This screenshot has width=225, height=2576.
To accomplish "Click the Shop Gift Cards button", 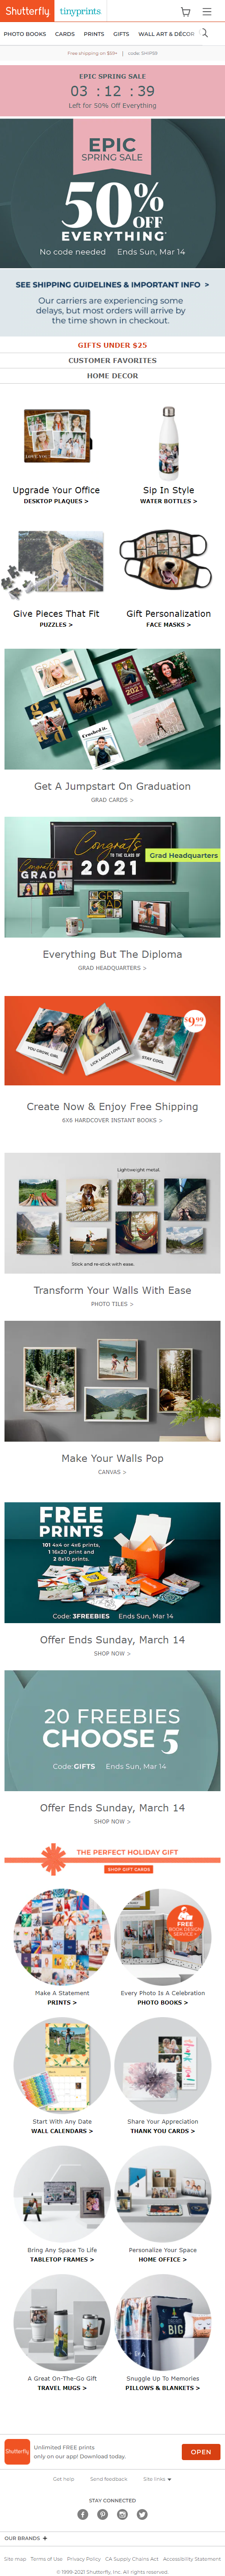I will [x=129, y=1869].
